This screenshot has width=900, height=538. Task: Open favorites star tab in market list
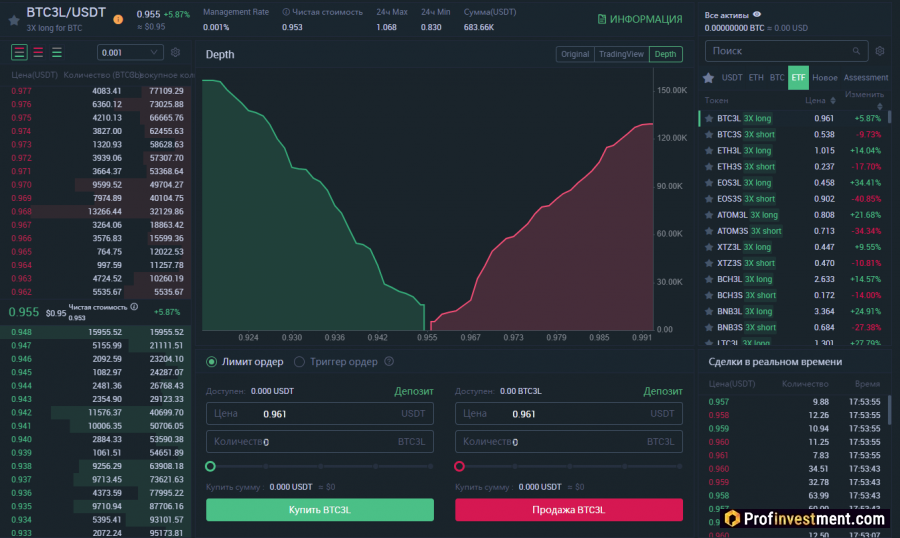[x=708, y=78]
